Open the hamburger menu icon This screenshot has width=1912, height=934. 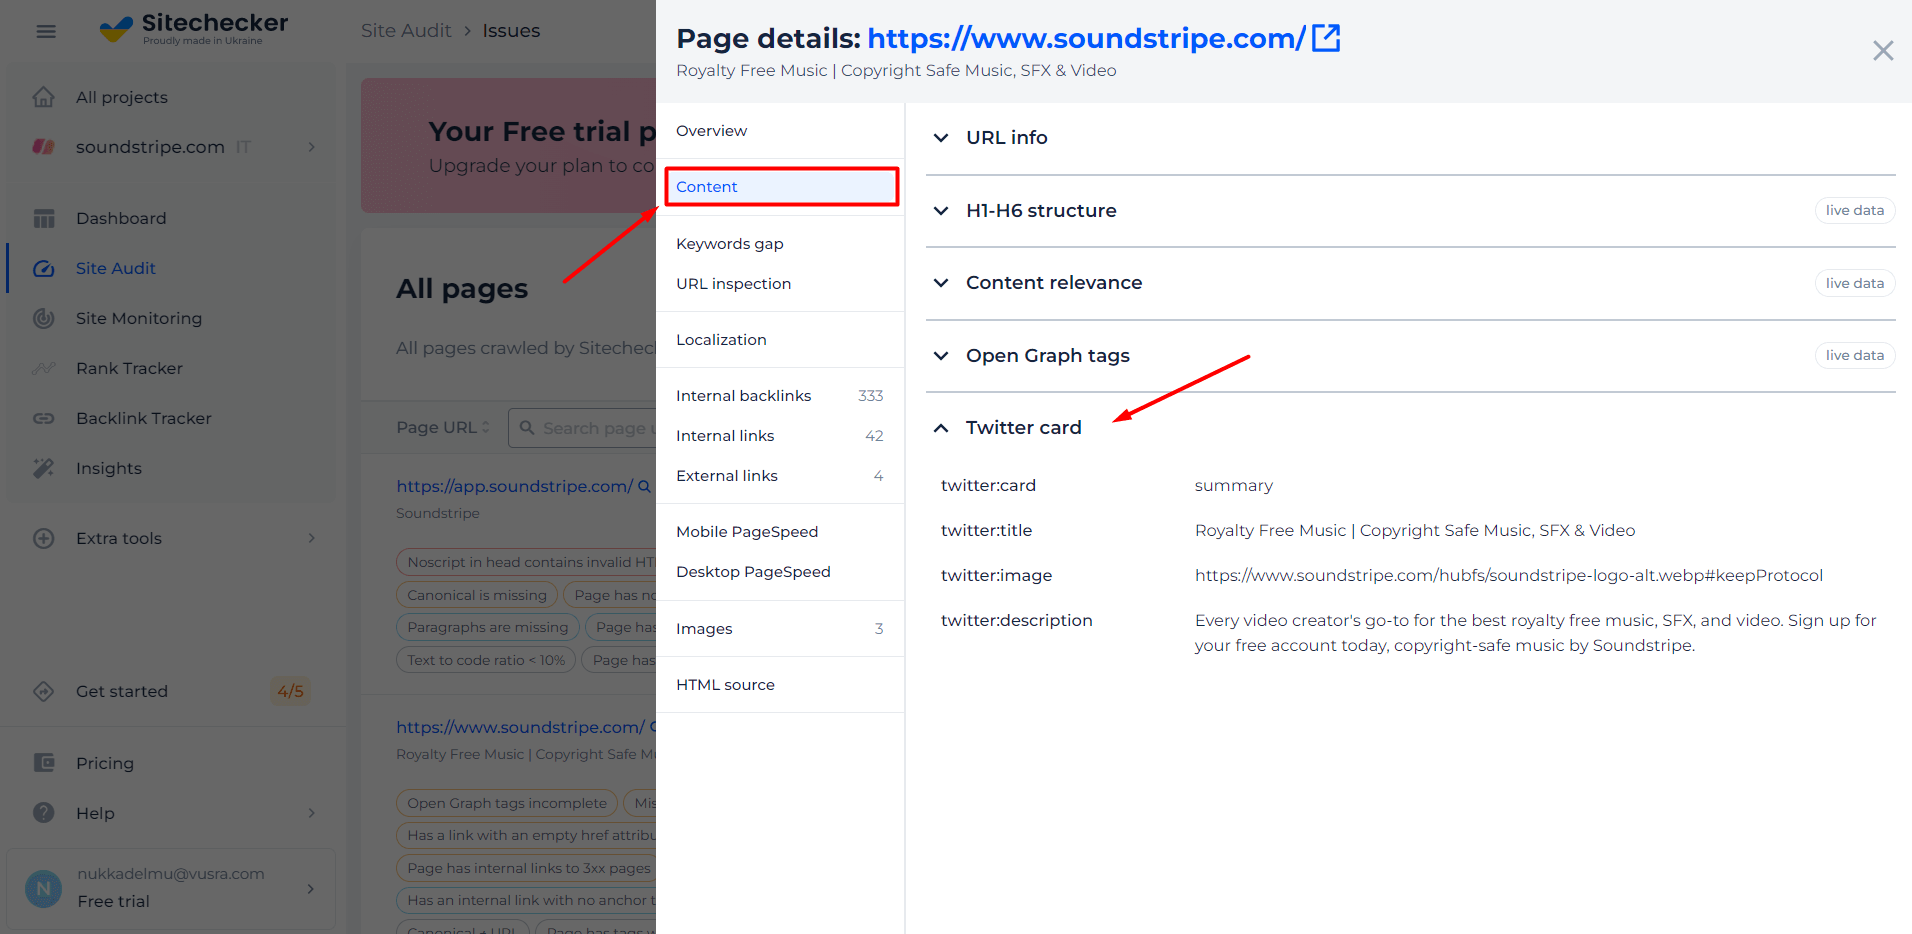[x=46, y=32]
